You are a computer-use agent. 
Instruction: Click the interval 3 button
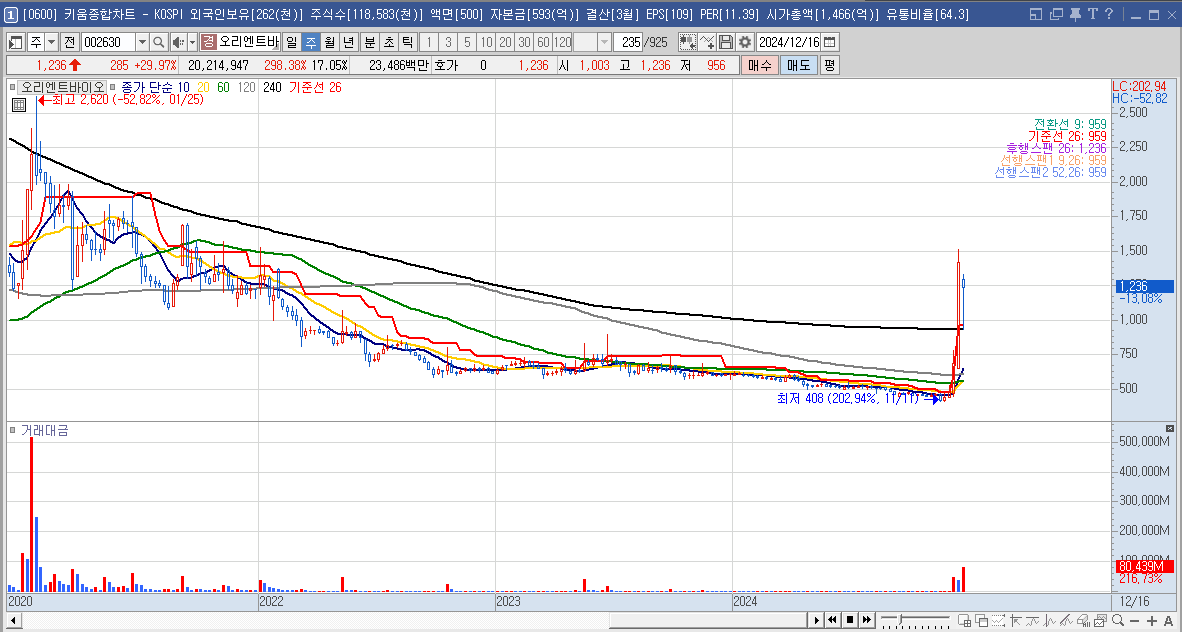tap(449, 42)
